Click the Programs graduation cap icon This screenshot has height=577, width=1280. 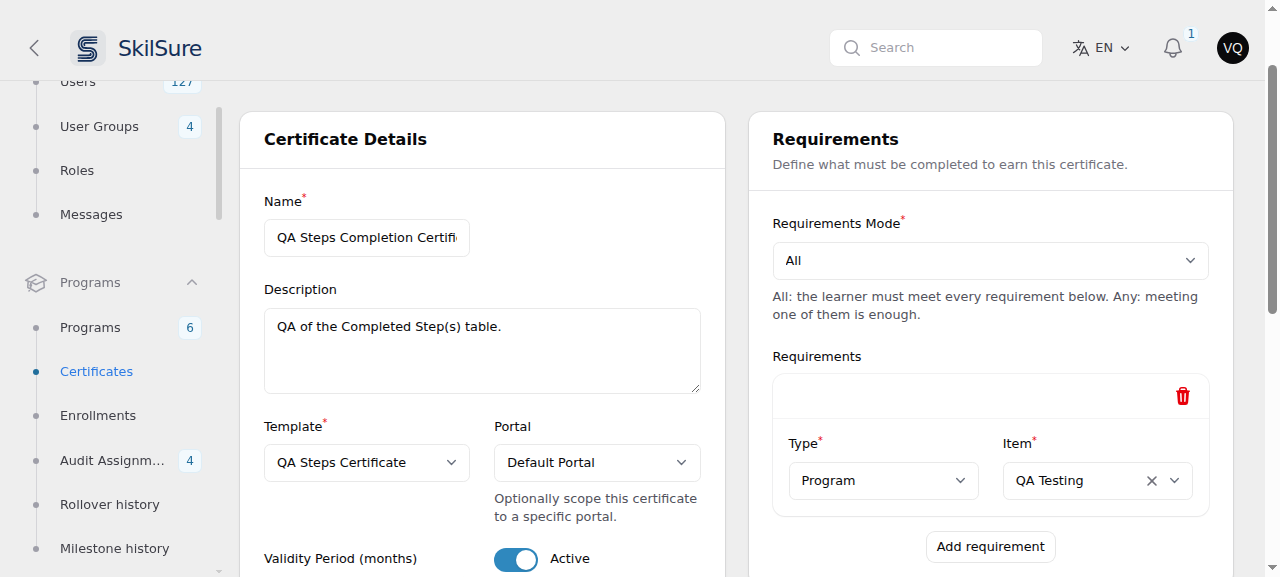pyautogui.click(x=36, y=283)
